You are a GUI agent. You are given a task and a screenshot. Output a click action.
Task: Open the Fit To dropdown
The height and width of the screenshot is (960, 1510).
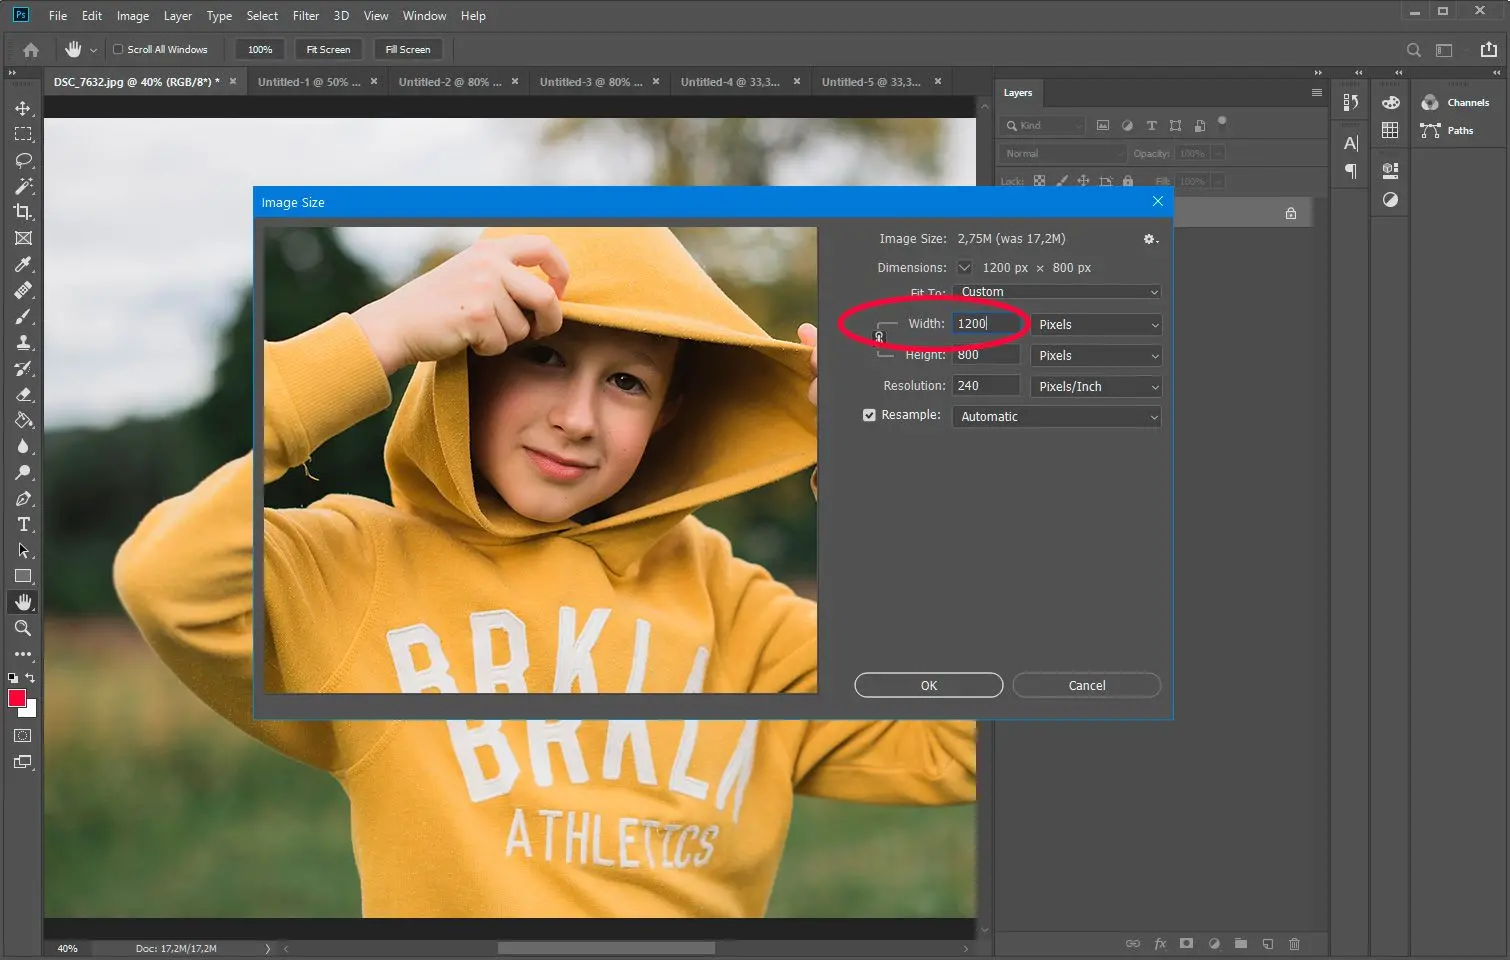click(1057, 292)
